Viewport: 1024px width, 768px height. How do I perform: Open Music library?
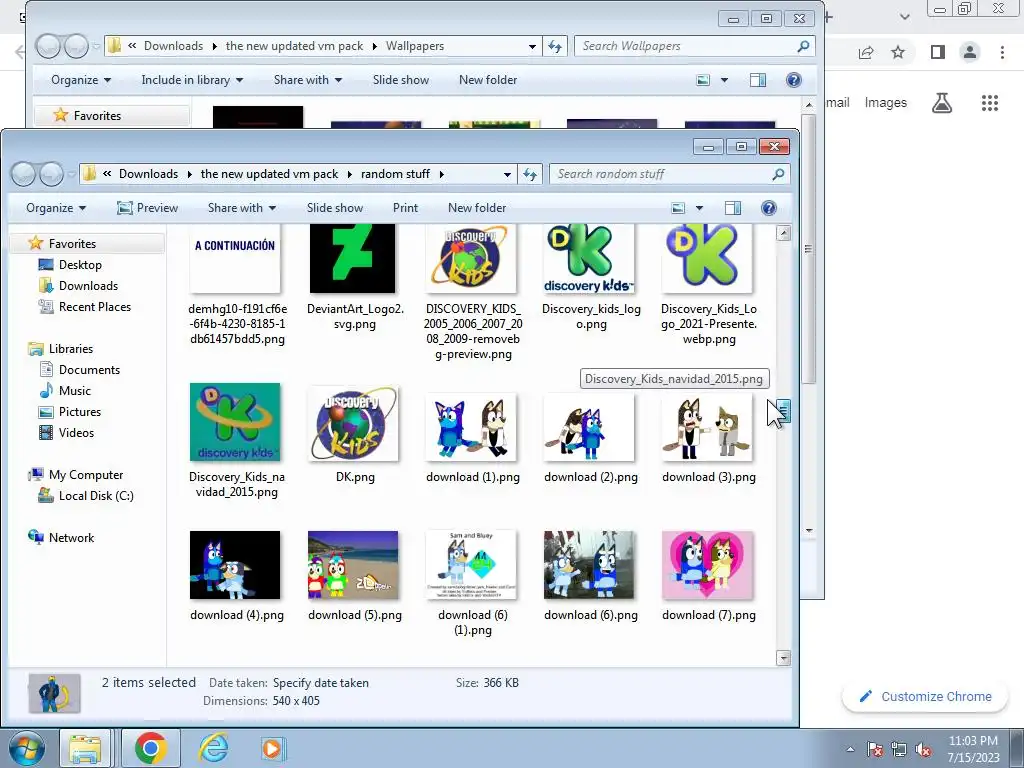(74, 391)
